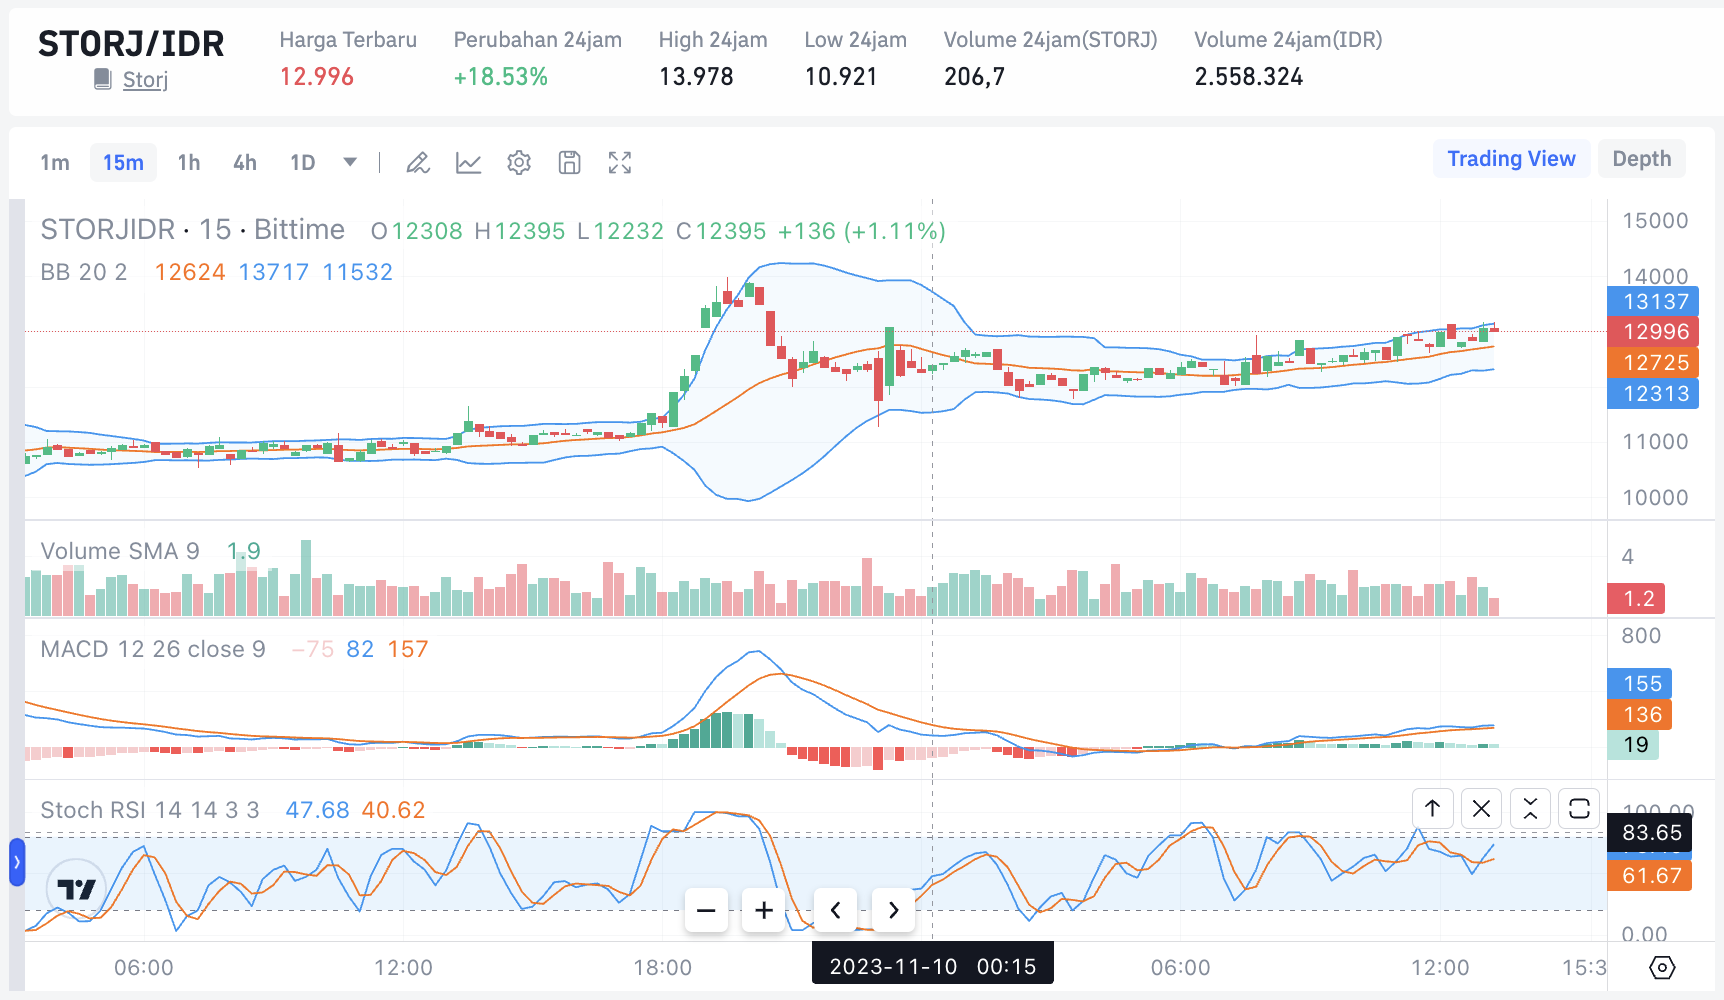1724x1000 pixels.
Task: Choose the 1D timeframe
Action: (302, 162)
